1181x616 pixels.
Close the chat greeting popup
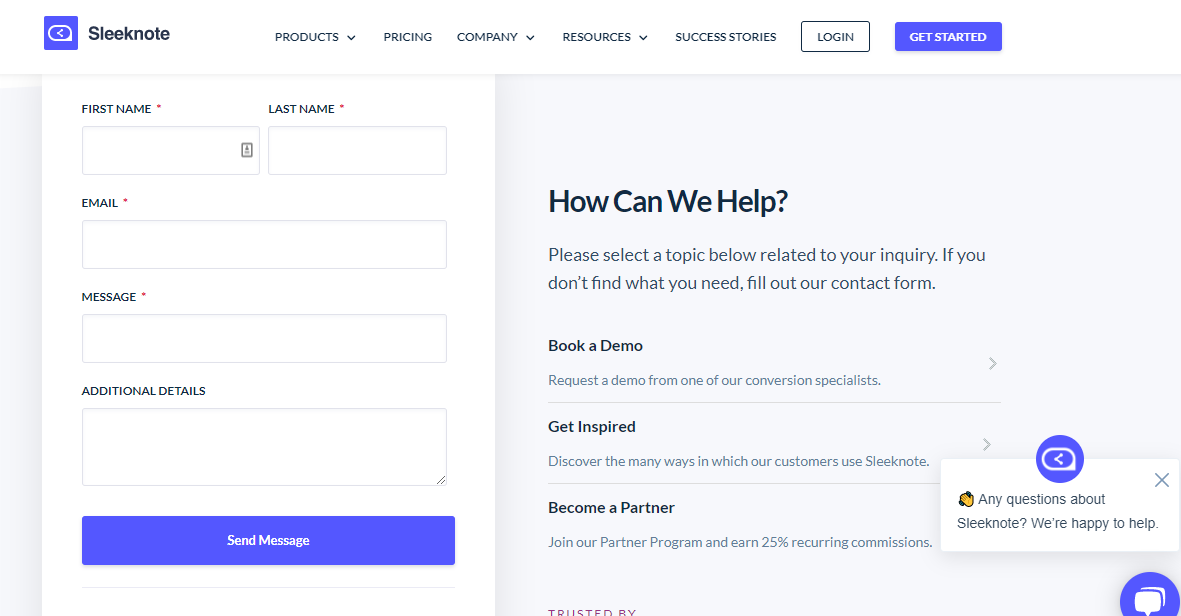[1161, 480]
